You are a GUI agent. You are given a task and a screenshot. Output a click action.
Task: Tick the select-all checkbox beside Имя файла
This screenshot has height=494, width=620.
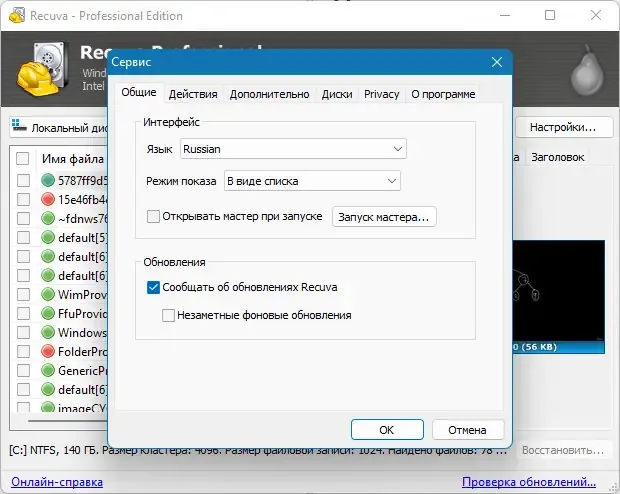coord(23,159)
